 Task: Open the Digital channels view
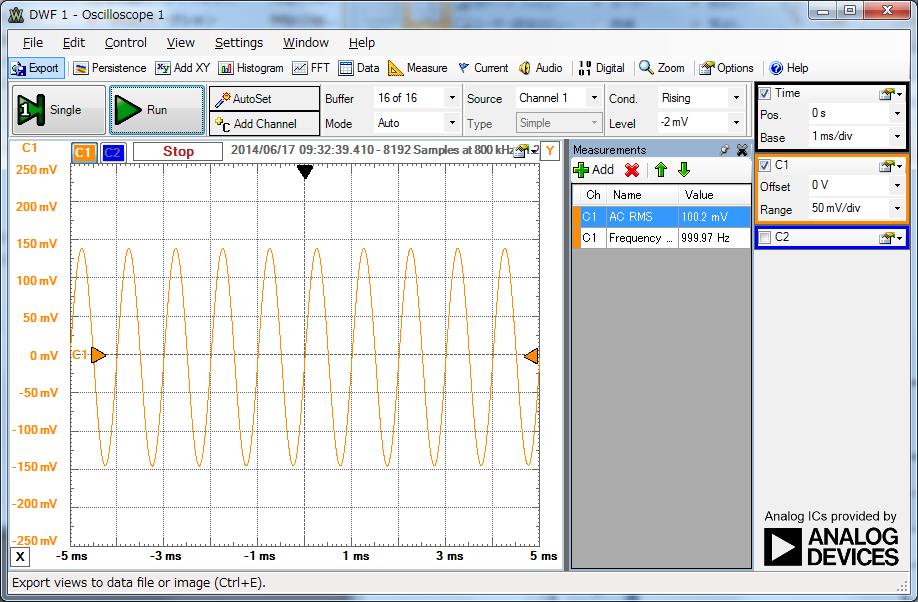[x=601, y=68]
